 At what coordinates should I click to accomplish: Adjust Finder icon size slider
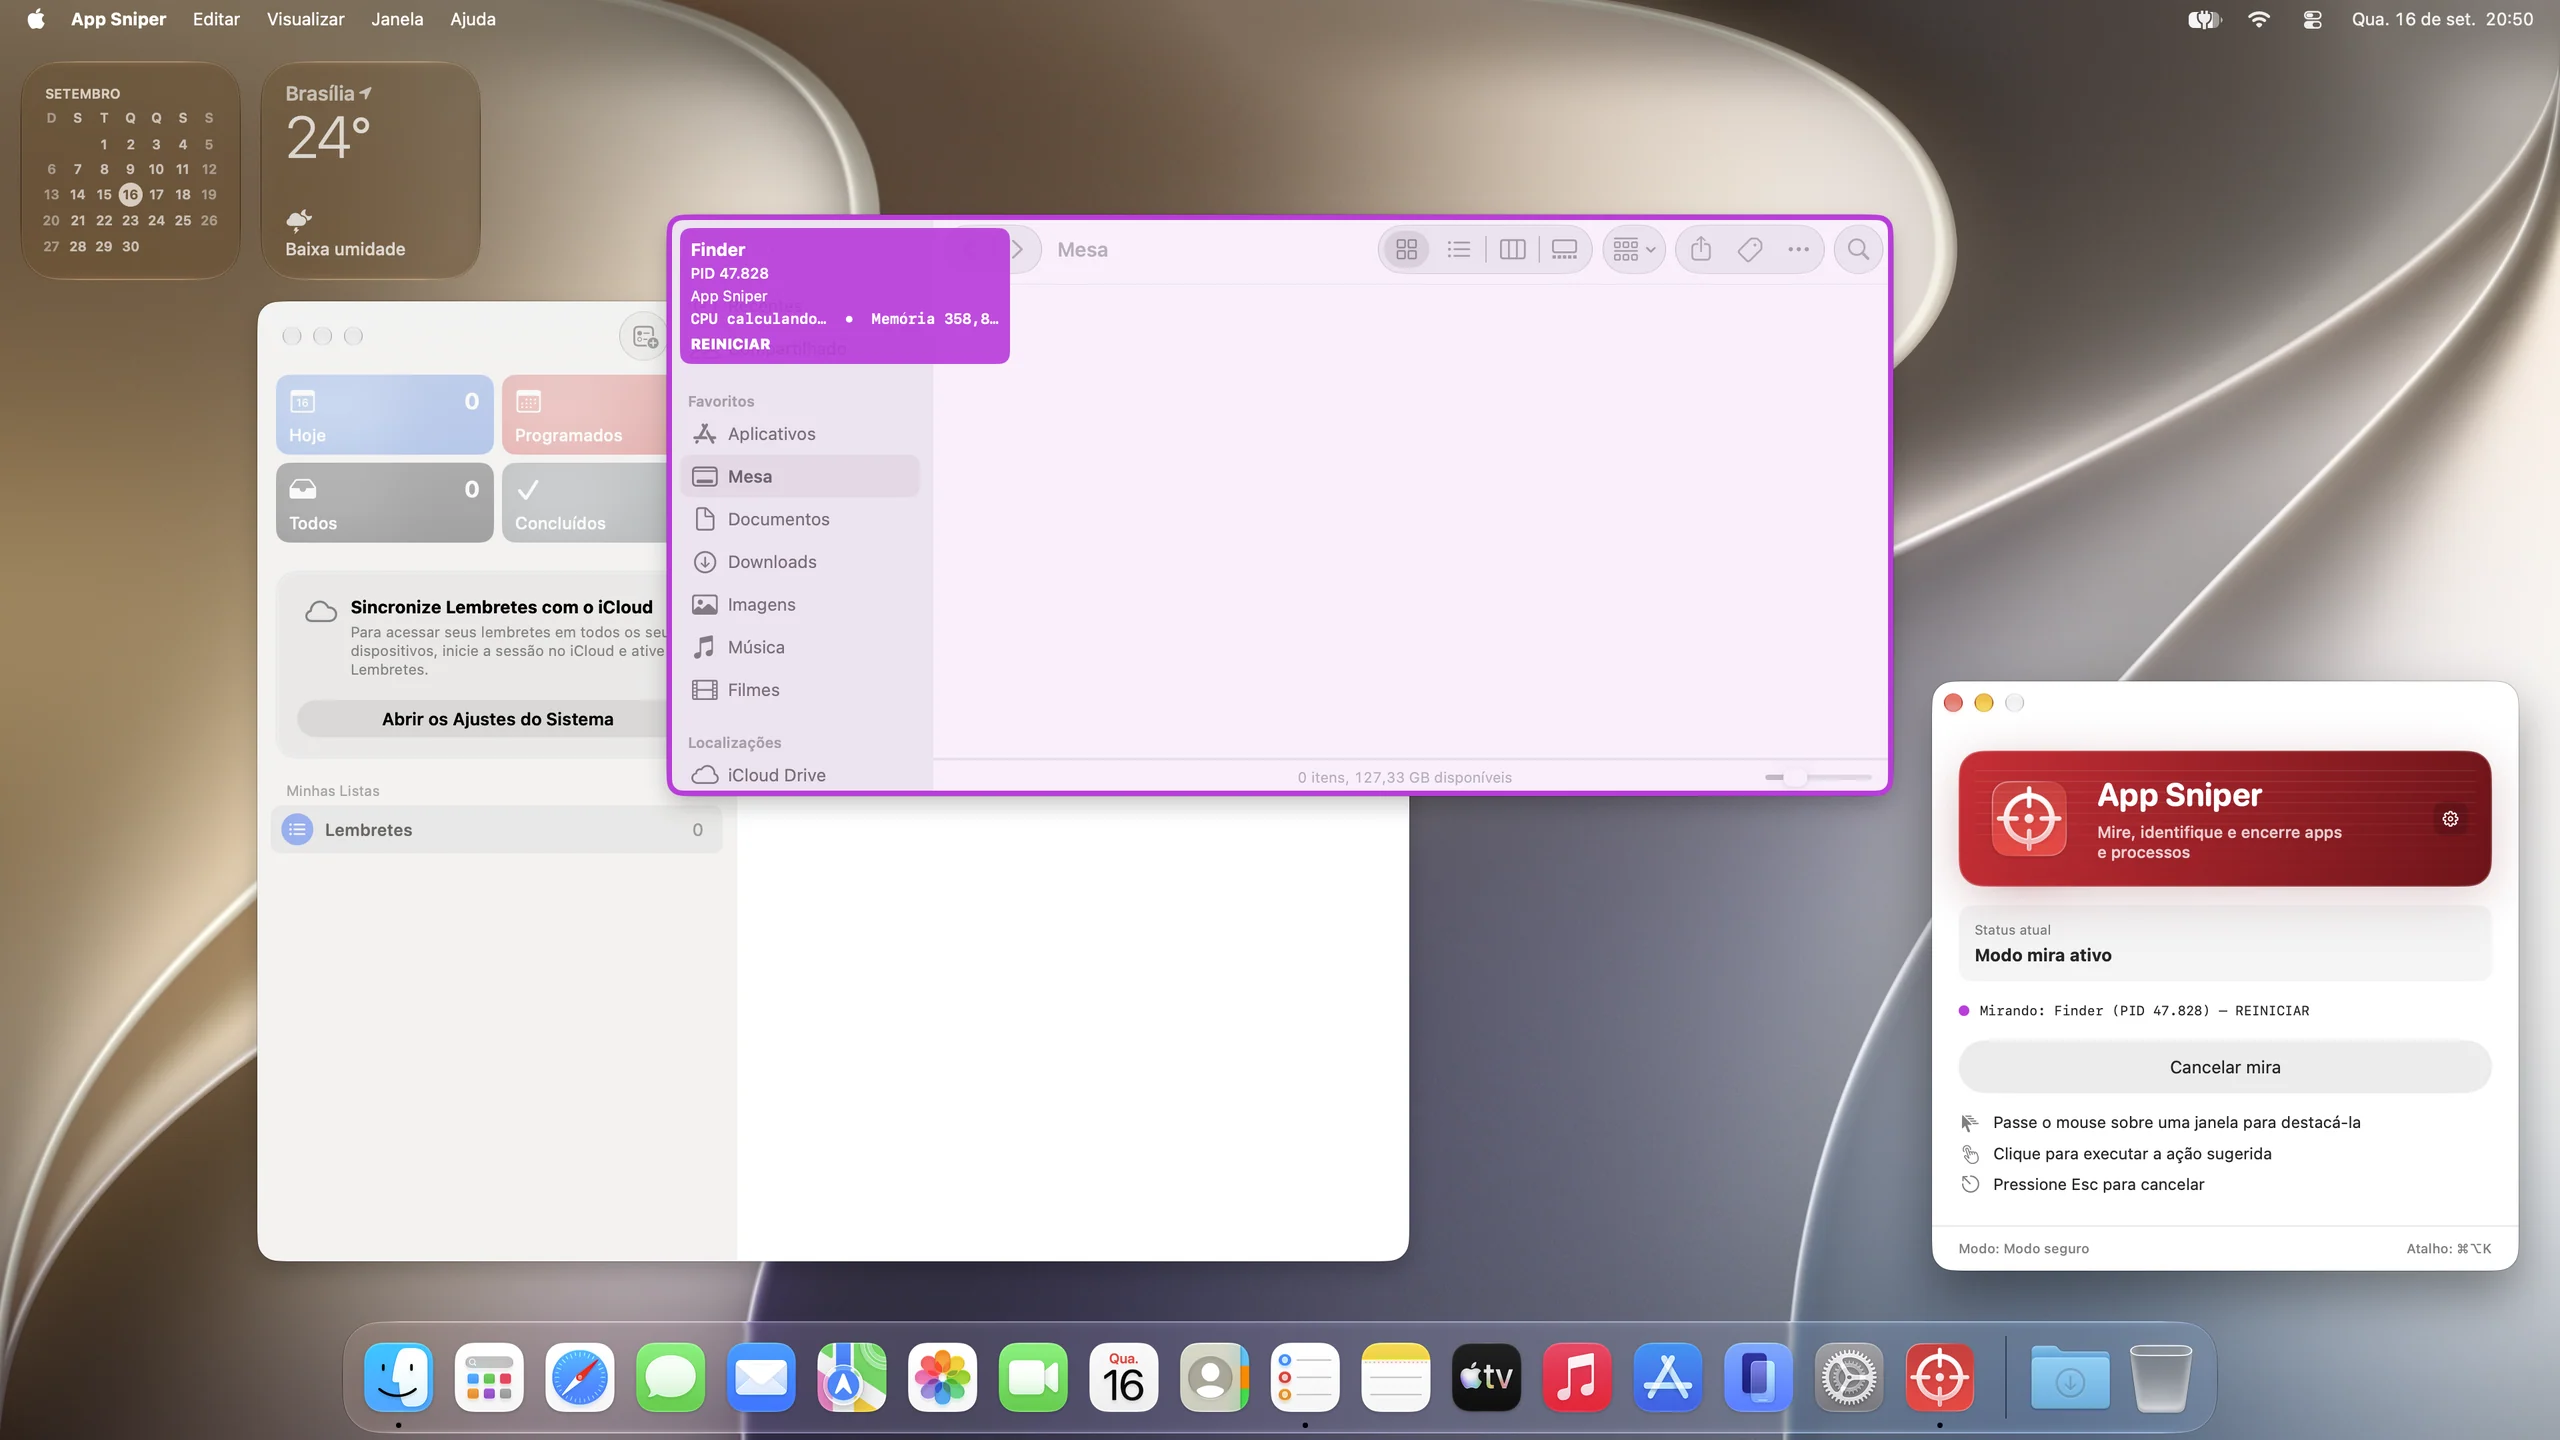(1818, 777)
